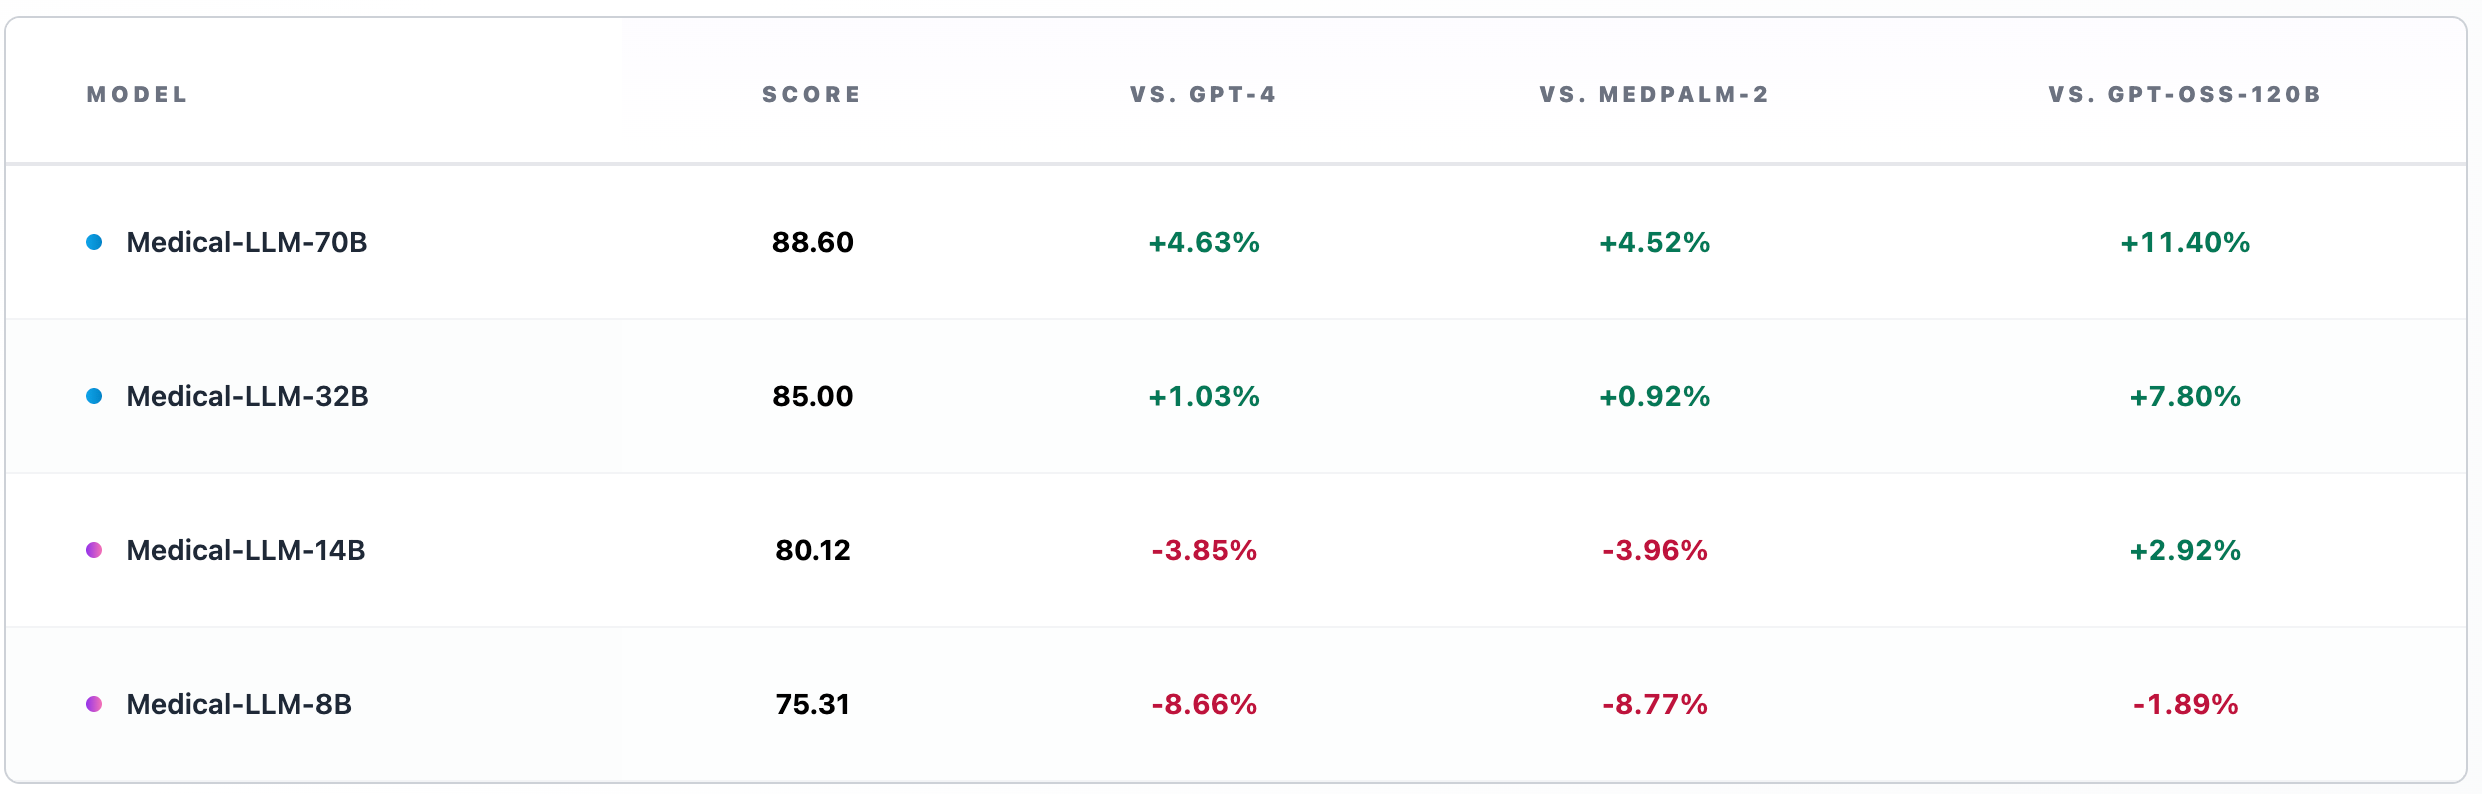
Task: Click the VS. GPT-4 column header
Action: [1203, 95]
